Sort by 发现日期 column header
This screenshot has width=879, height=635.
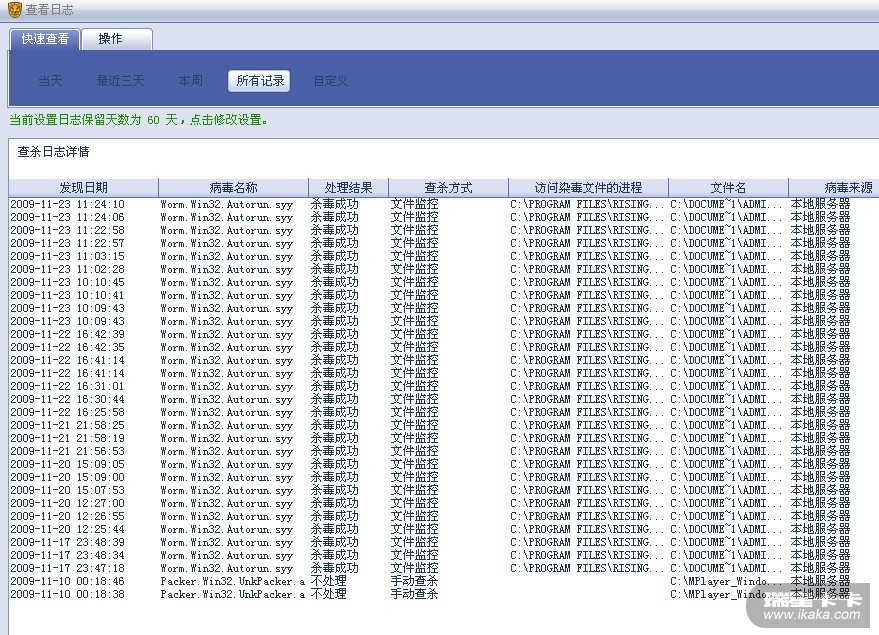pos(83,188)
